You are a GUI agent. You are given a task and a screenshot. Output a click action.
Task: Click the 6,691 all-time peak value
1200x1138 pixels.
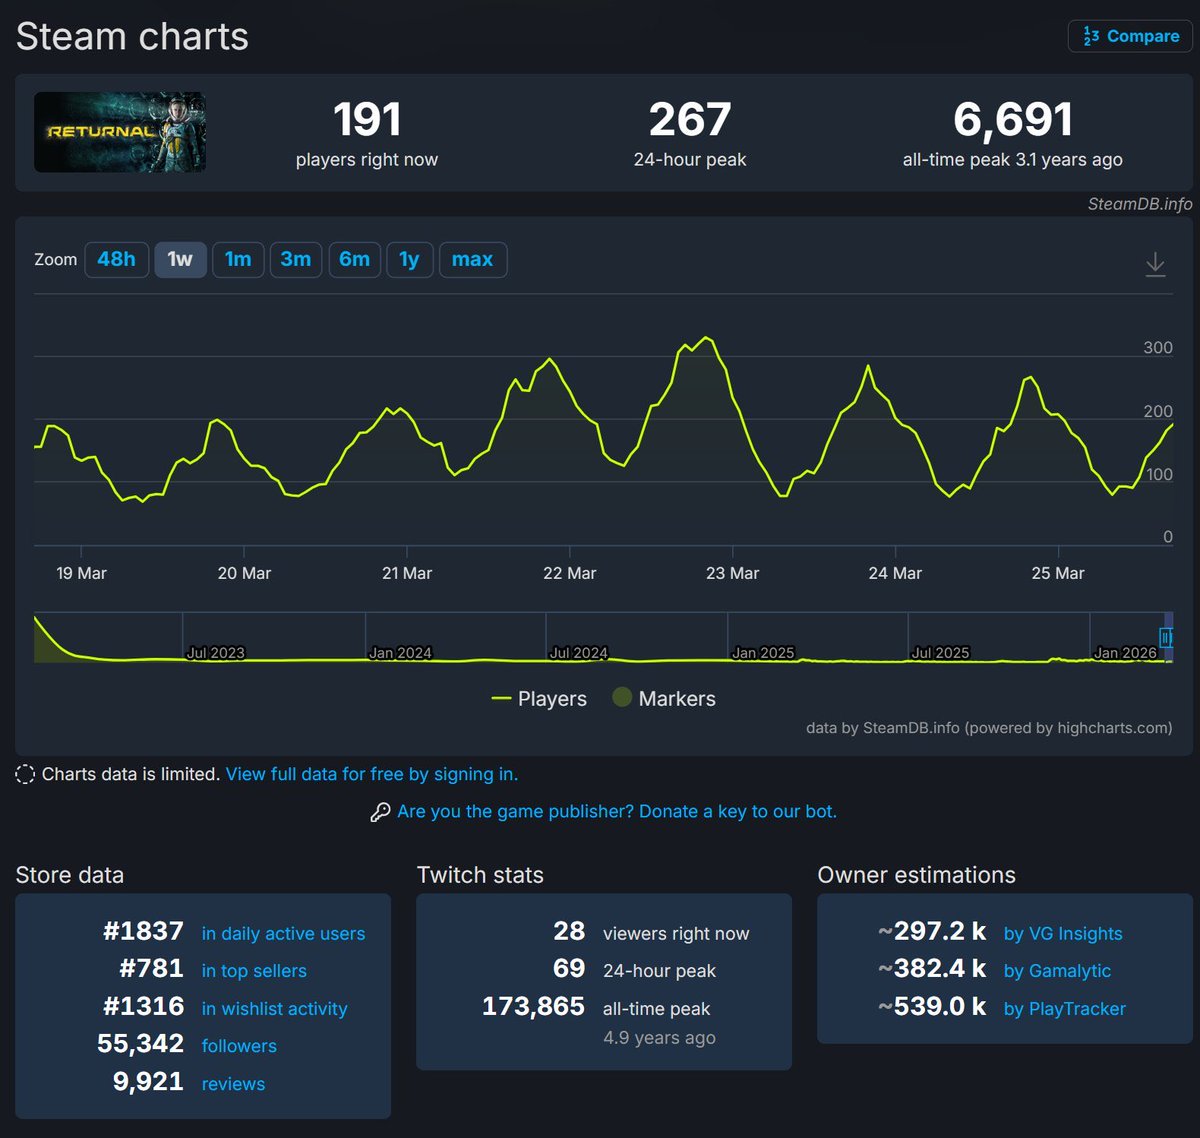point(1013,120)
